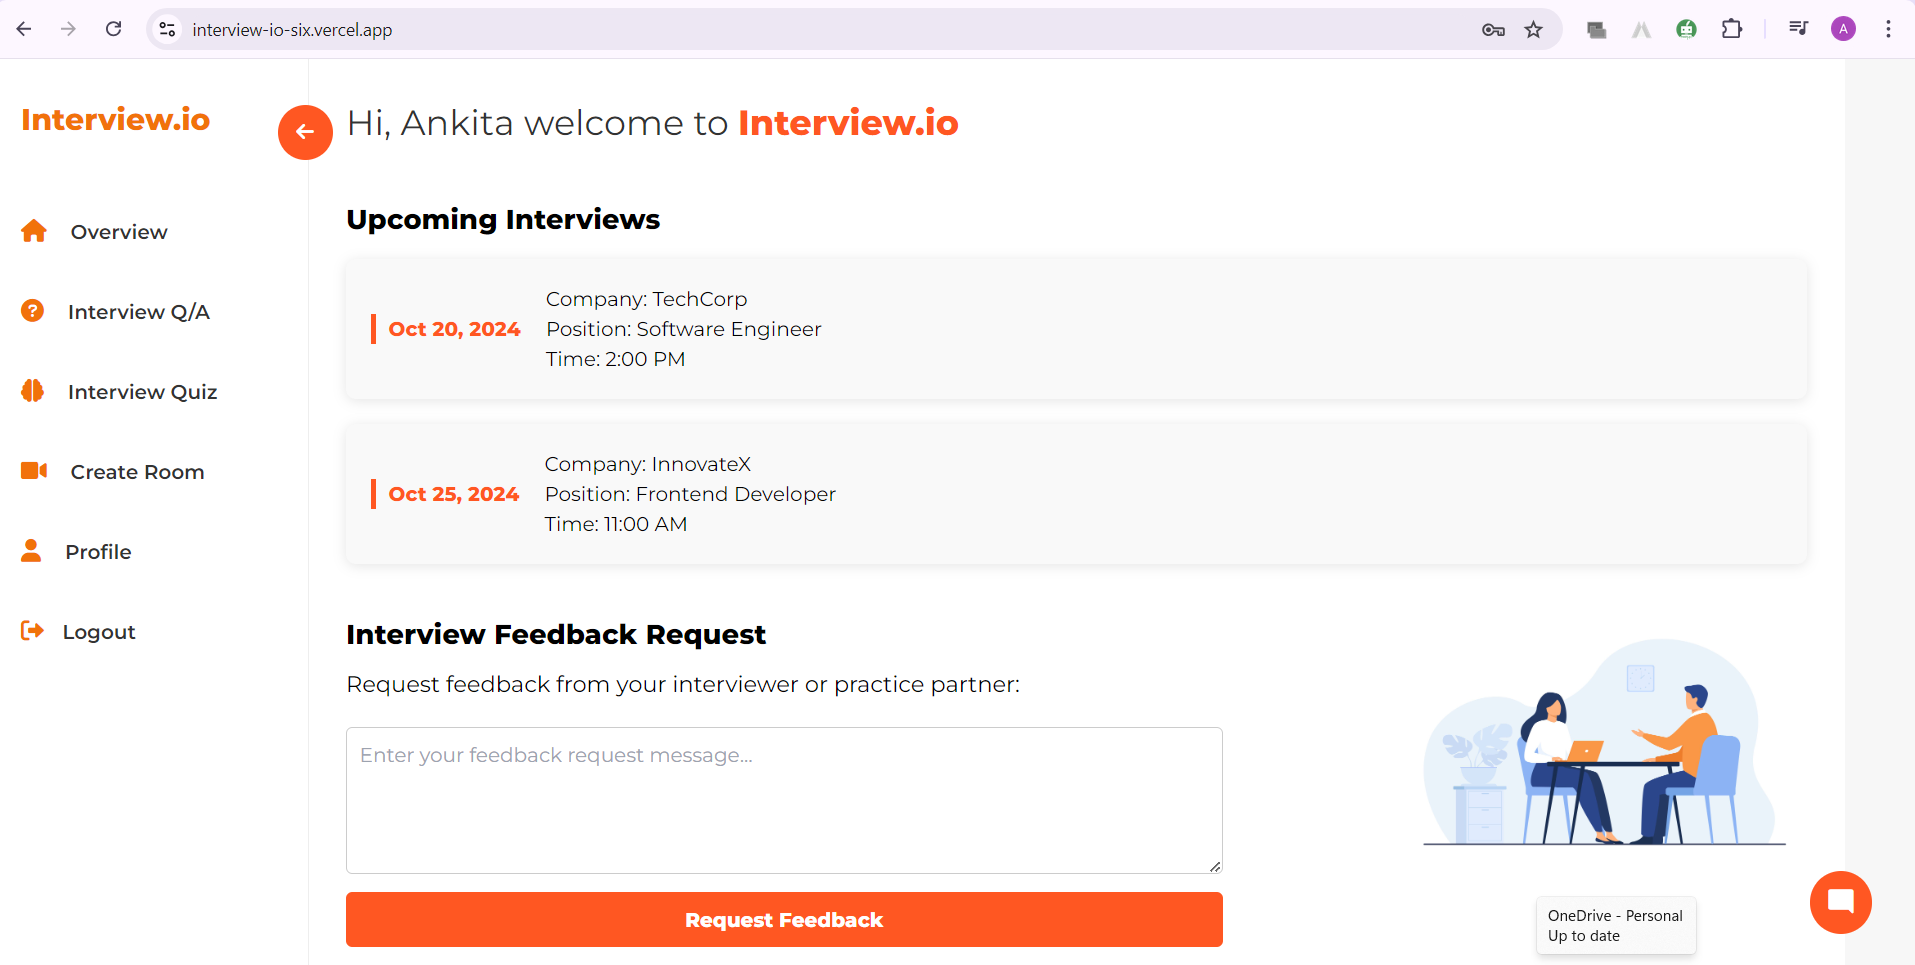
Task: Open the orange chat bubble widget
Action: (x=1840, y=902)
